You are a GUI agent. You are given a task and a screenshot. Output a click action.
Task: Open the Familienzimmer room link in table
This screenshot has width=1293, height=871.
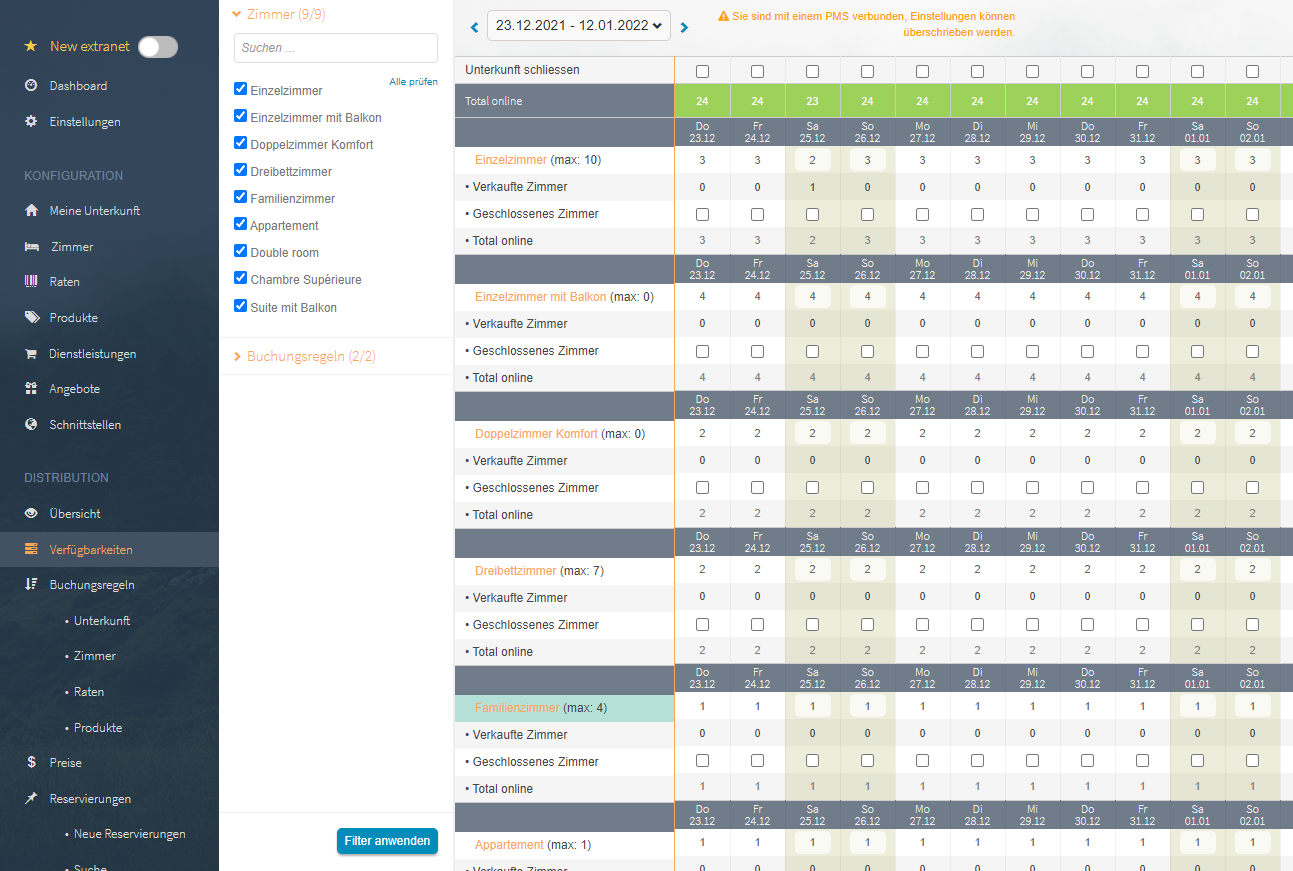(517, 708)
